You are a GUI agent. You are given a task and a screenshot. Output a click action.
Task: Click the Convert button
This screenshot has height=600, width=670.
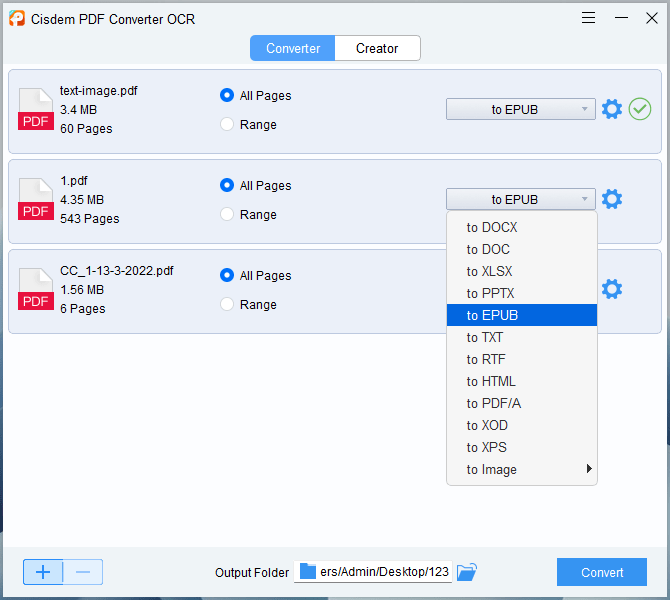[x=602, y=572]
